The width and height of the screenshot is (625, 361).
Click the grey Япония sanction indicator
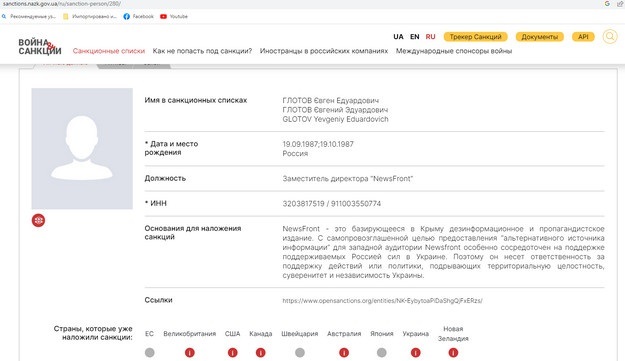[381, 353]
